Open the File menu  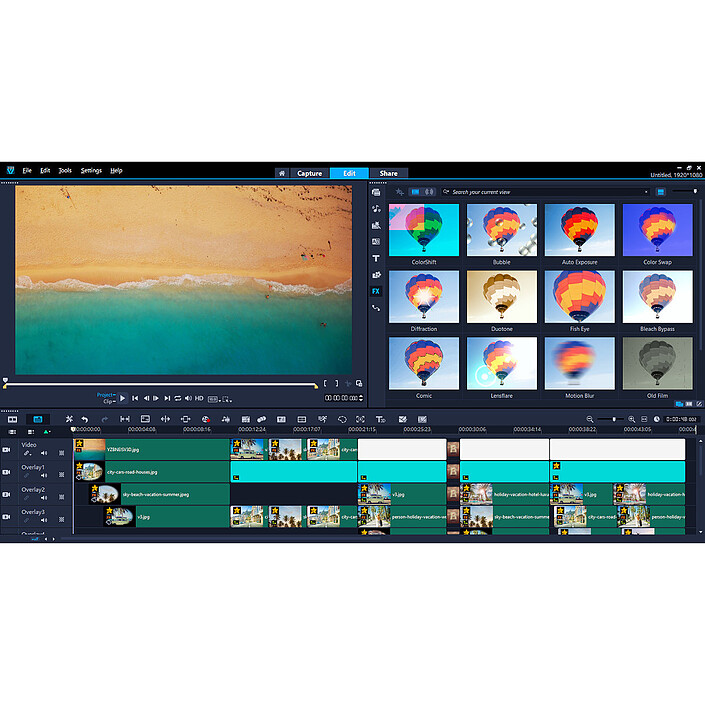[27, 171]
